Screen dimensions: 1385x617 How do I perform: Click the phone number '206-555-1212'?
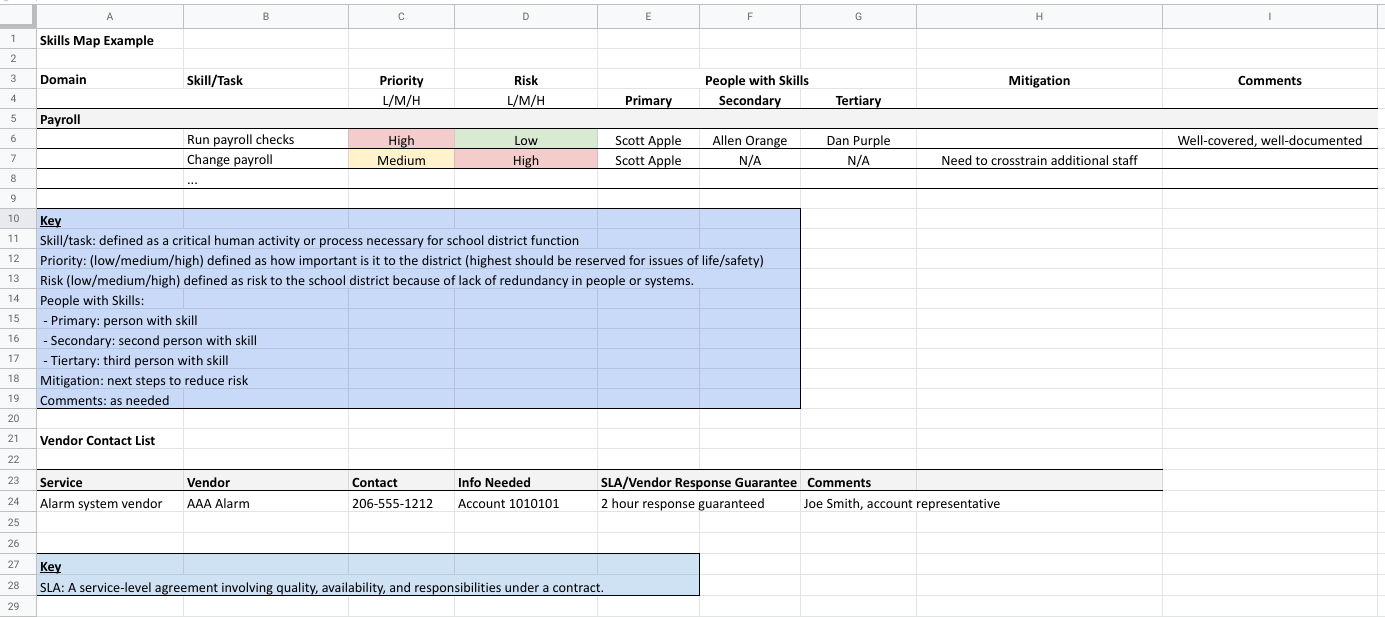click(392, 503)
